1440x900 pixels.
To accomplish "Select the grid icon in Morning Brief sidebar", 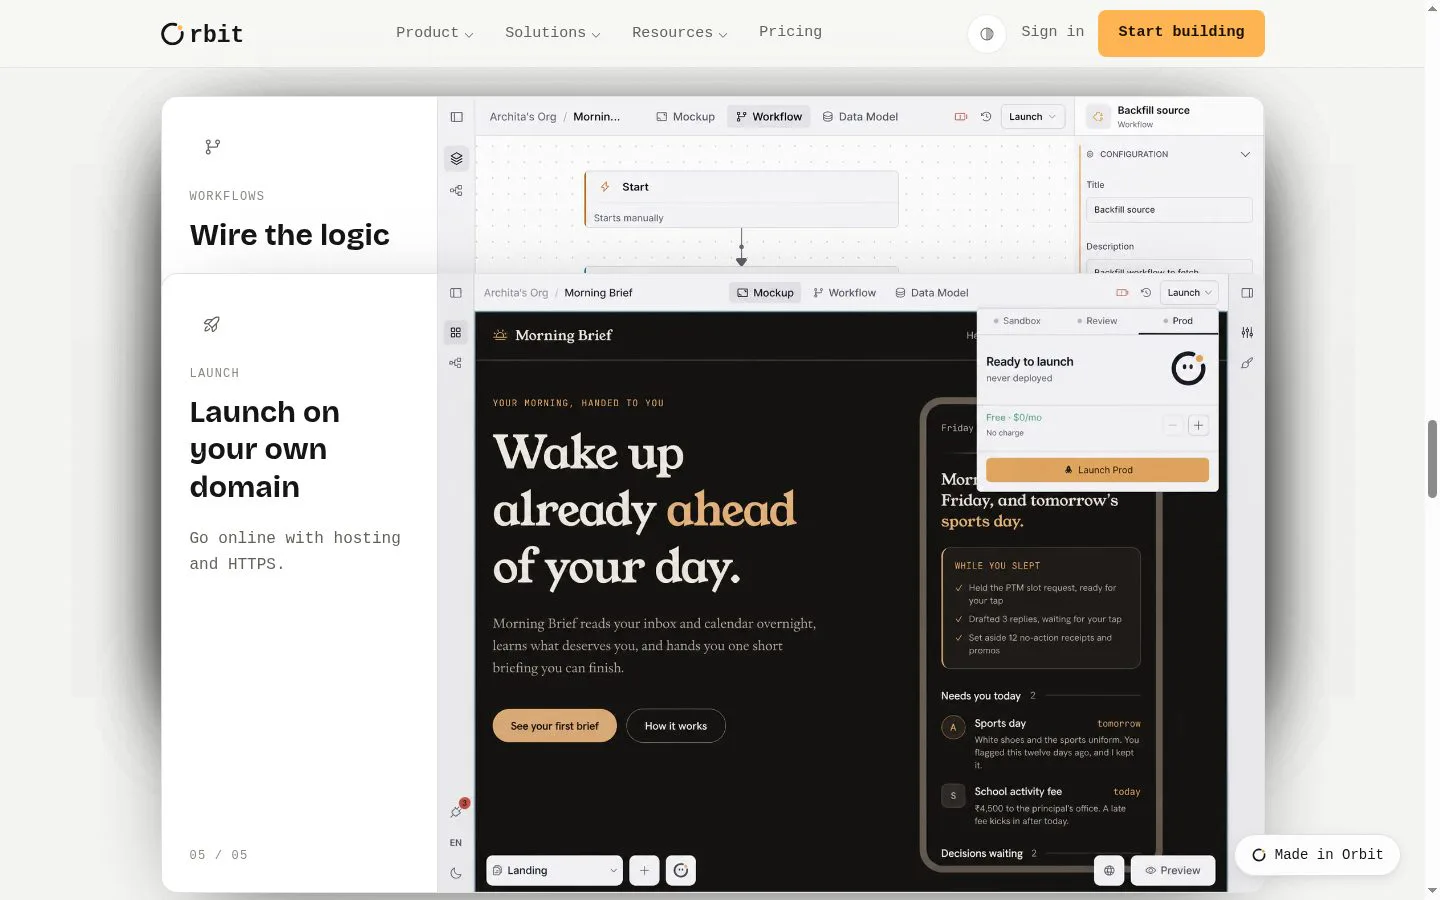I will coord(456,332).
